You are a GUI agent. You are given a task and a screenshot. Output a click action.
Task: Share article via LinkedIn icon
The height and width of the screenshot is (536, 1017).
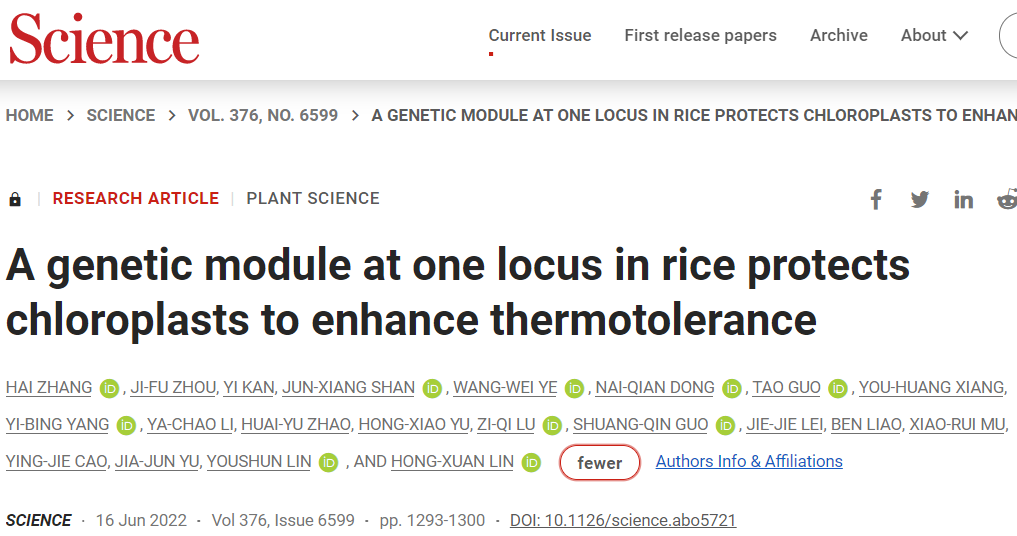(x=964, y=199)
